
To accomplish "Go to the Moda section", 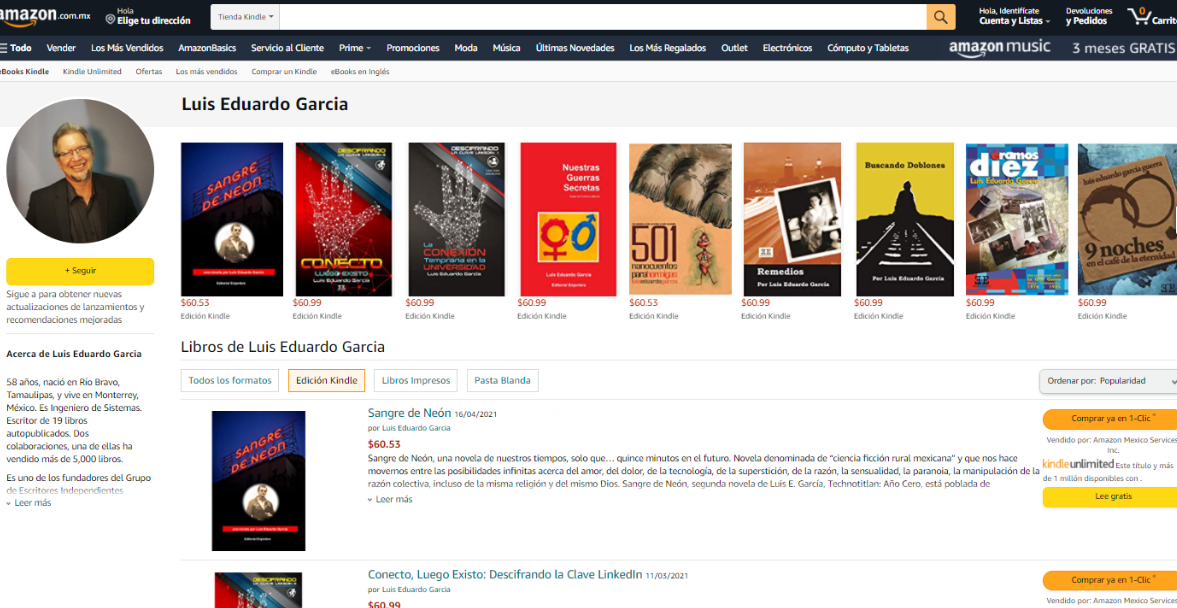I will click(465, 48).
